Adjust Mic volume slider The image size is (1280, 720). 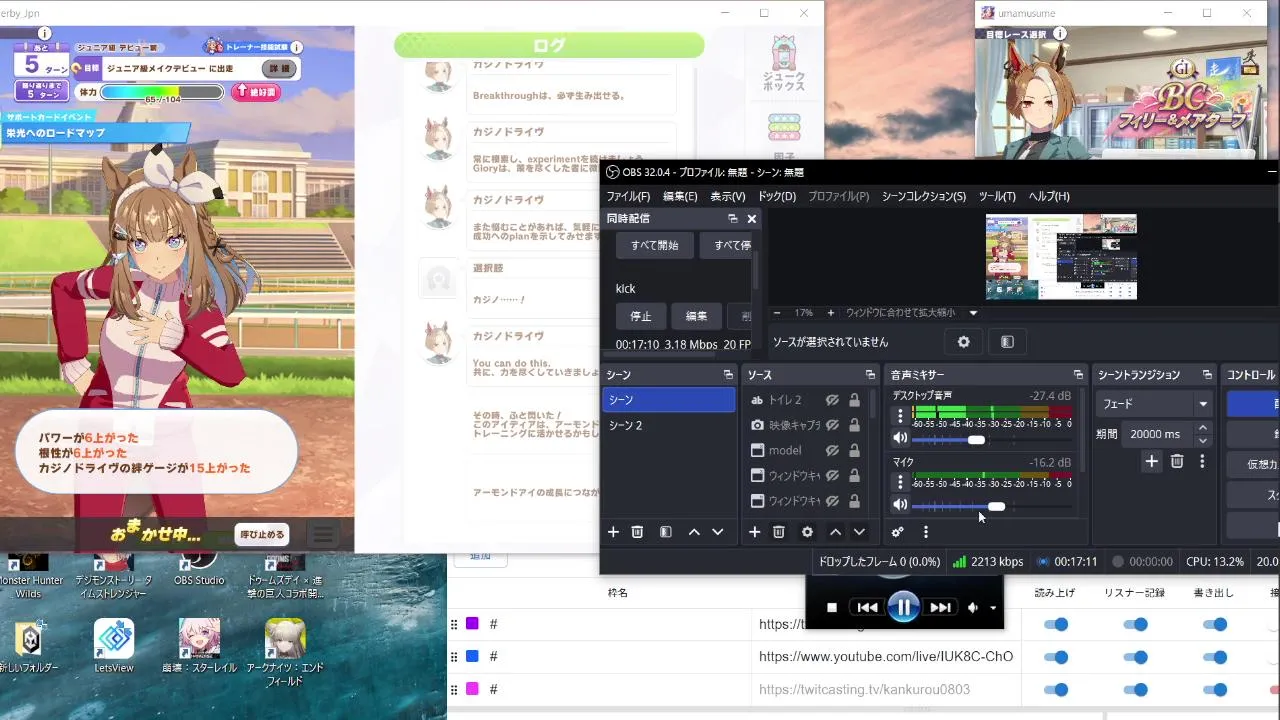(996, 506)
